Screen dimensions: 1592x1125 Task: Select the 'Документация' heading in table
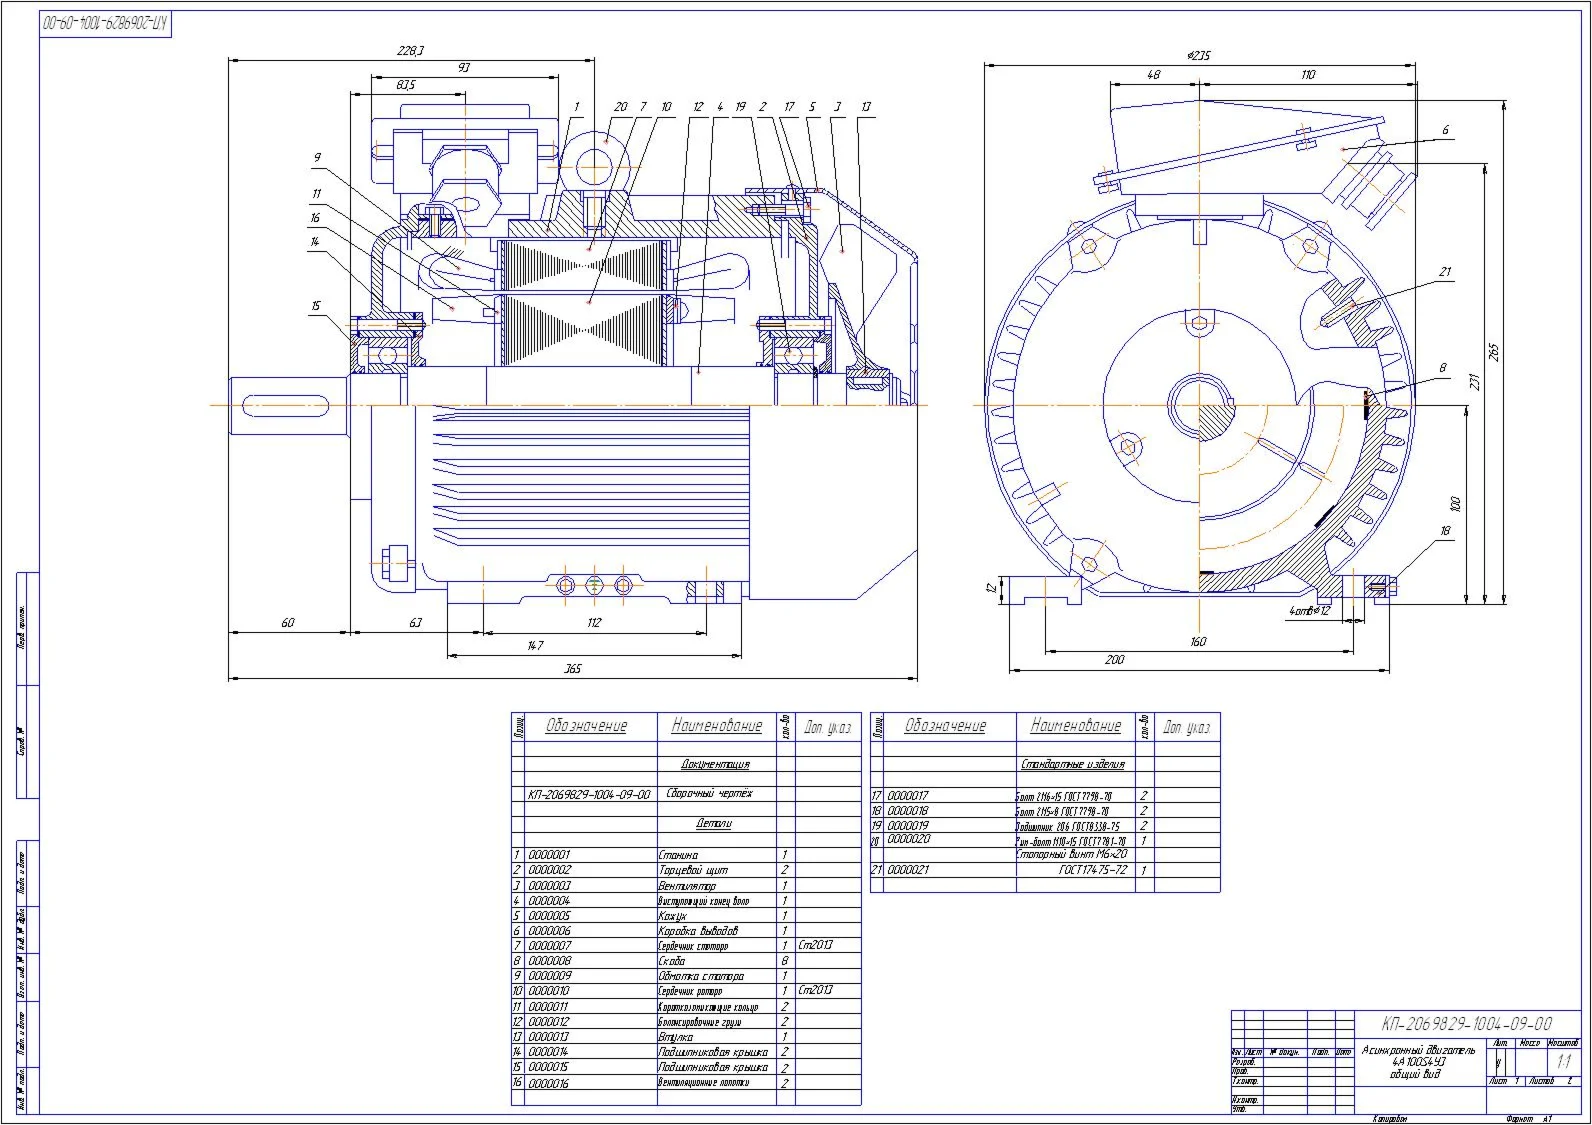(x=715, y=764)
